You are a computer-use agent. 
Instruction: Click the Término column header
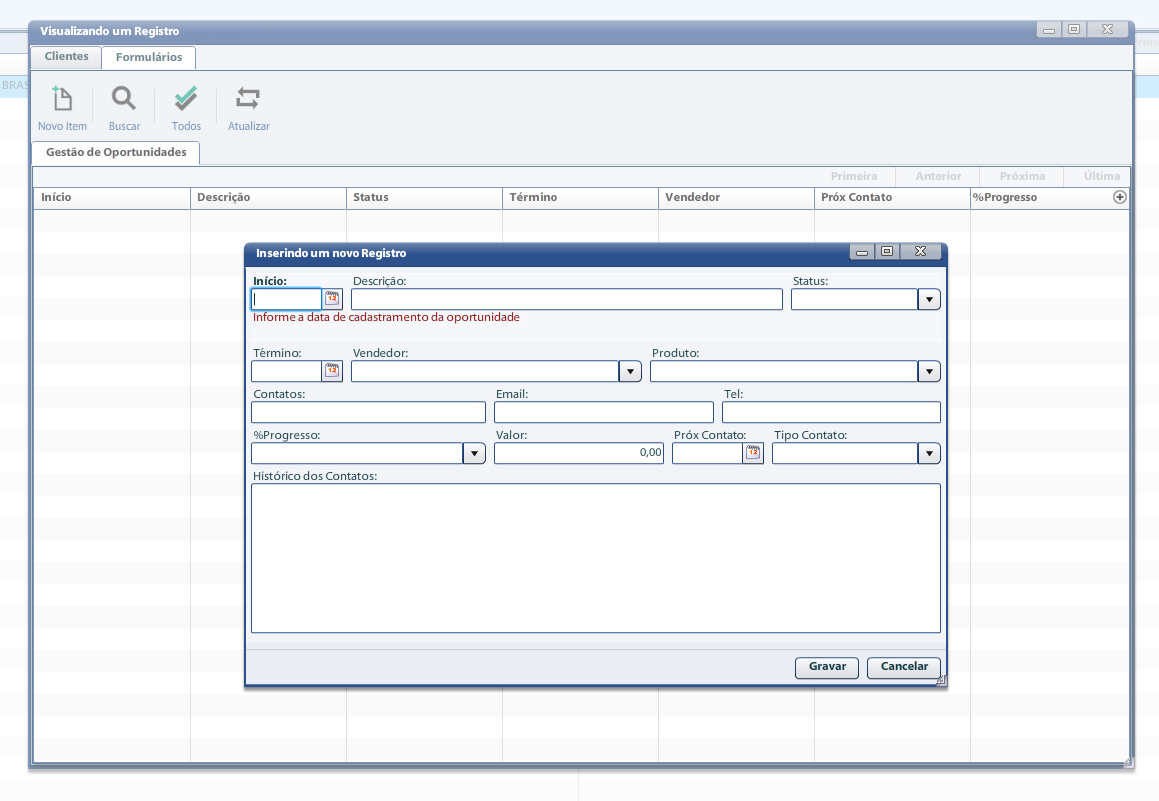coord(580,197)
